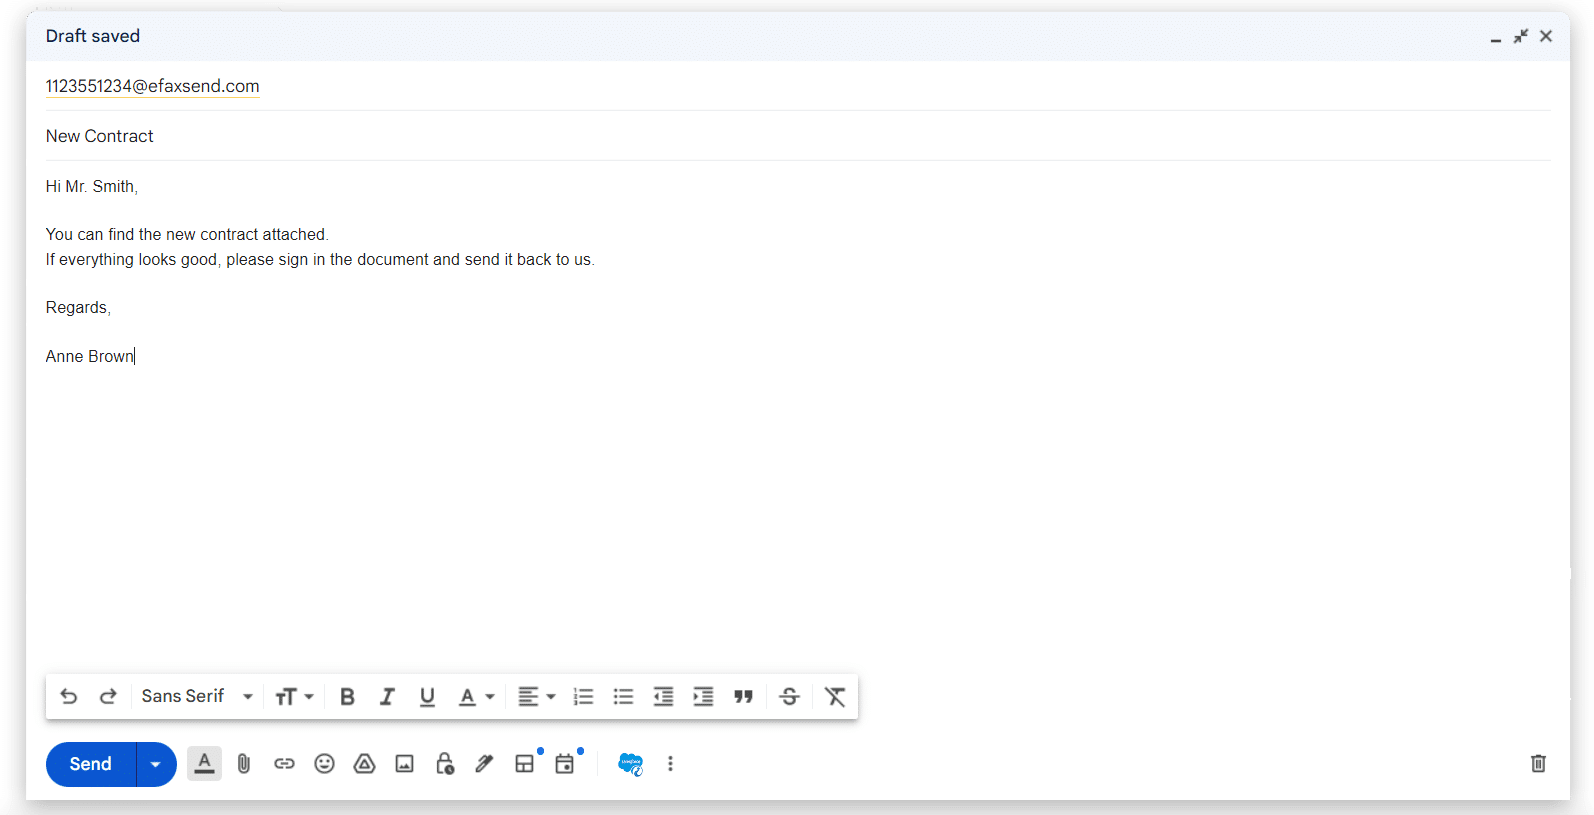The width and height of the screenshot is (1594, 815).
Task: Increase the indent level
Action: tap(703, 696)
